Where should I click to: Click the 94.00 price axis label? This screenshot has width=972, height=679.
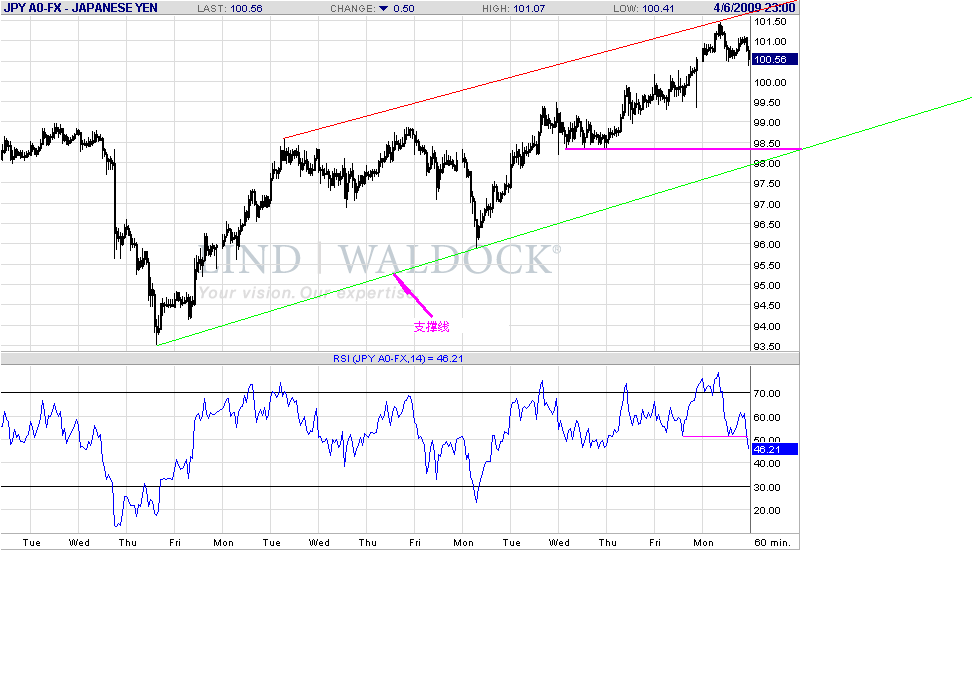coord(767,327)
